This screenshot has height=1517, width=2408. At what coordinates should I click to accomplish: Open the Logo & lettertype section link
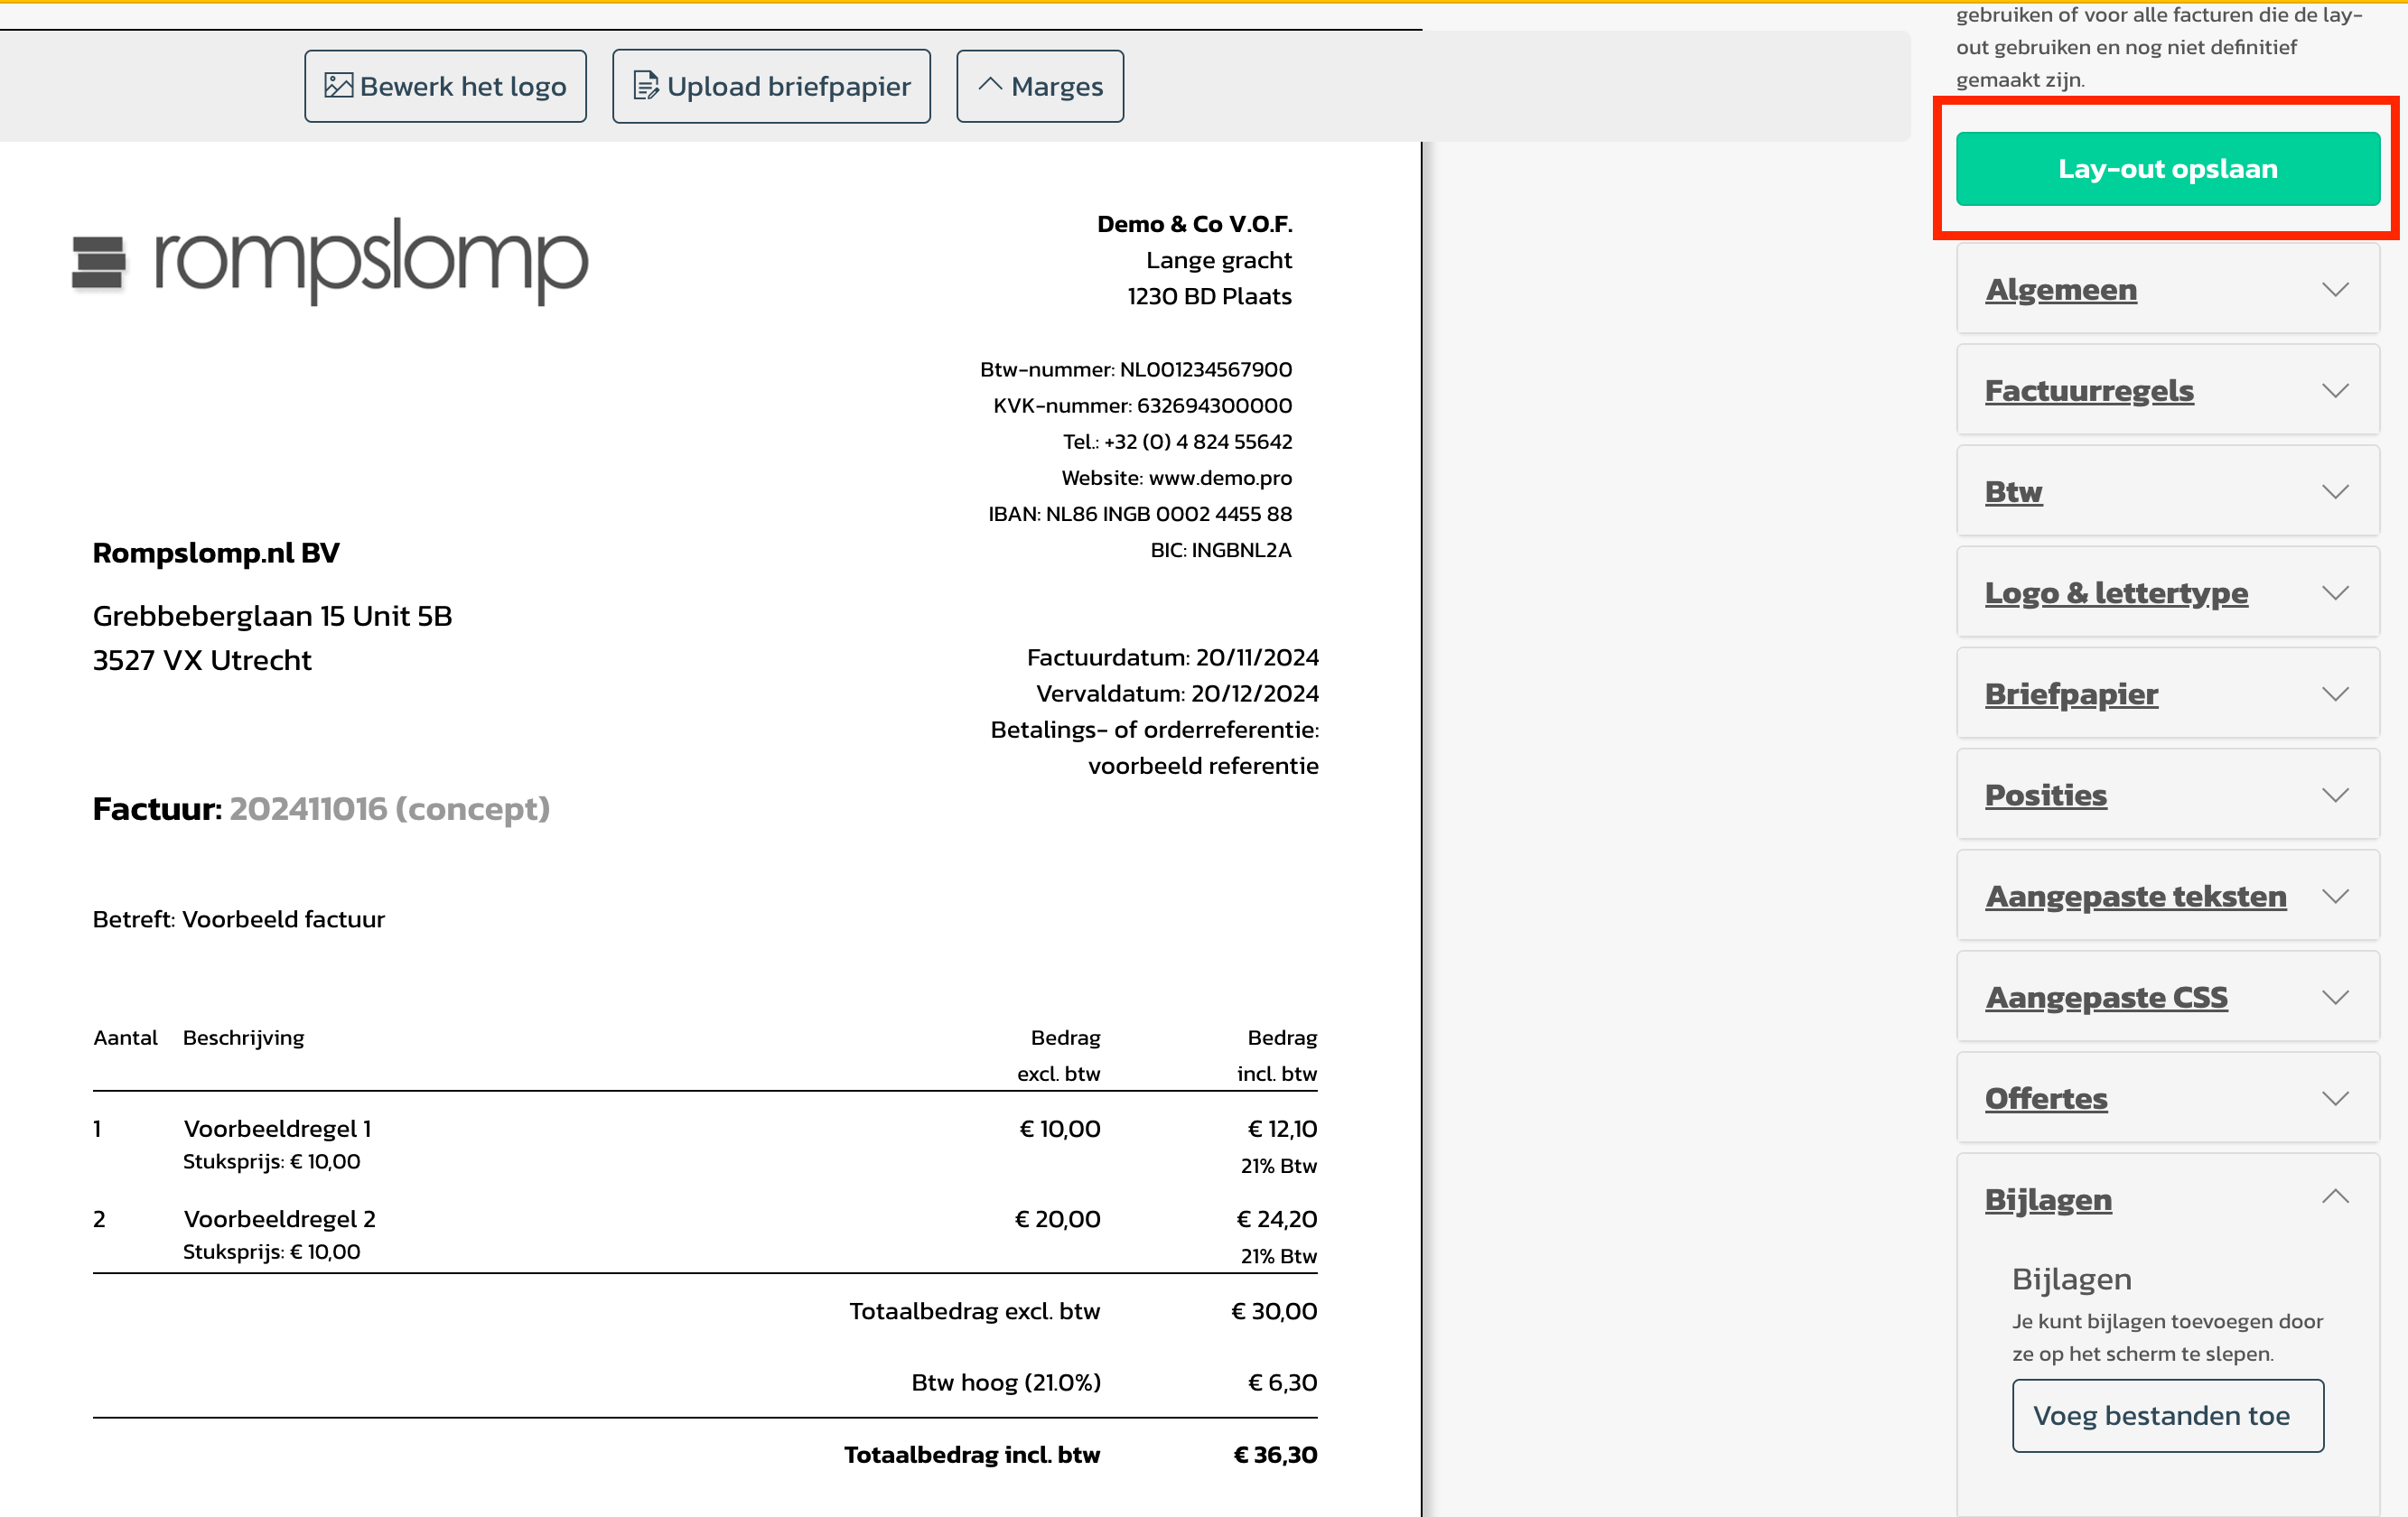pos(2116,592)
